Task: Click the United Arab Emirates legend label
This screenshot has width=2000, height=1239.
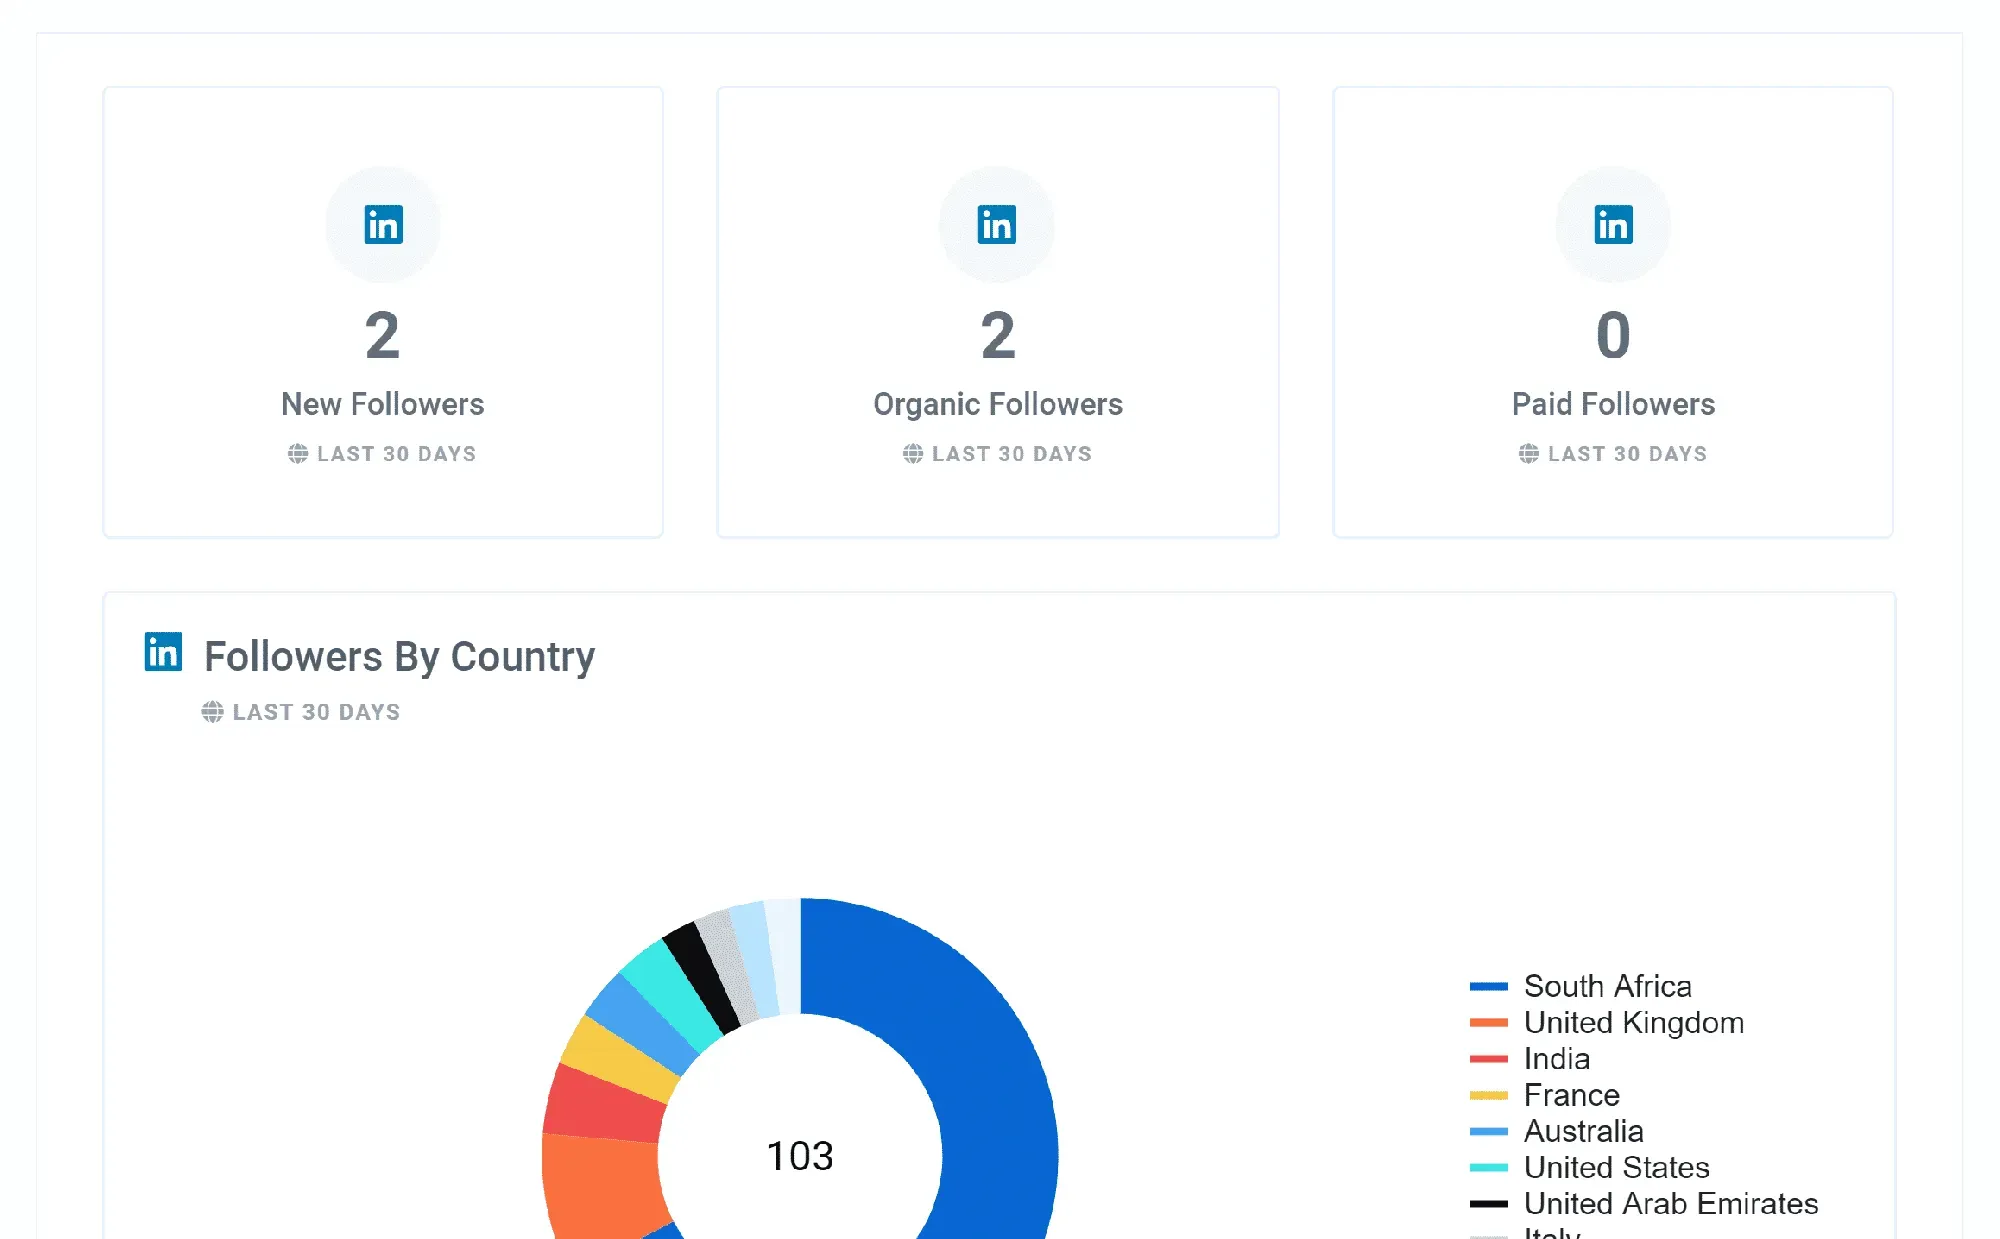Action: click(1671, 1204)
